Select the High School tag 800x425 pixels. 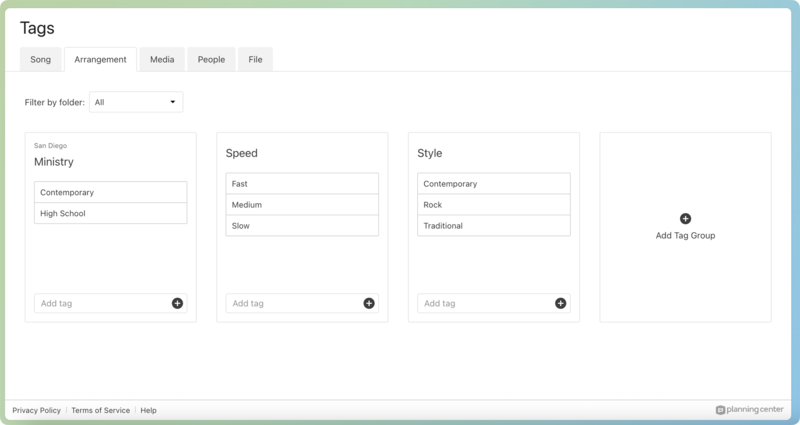point(111,213)
